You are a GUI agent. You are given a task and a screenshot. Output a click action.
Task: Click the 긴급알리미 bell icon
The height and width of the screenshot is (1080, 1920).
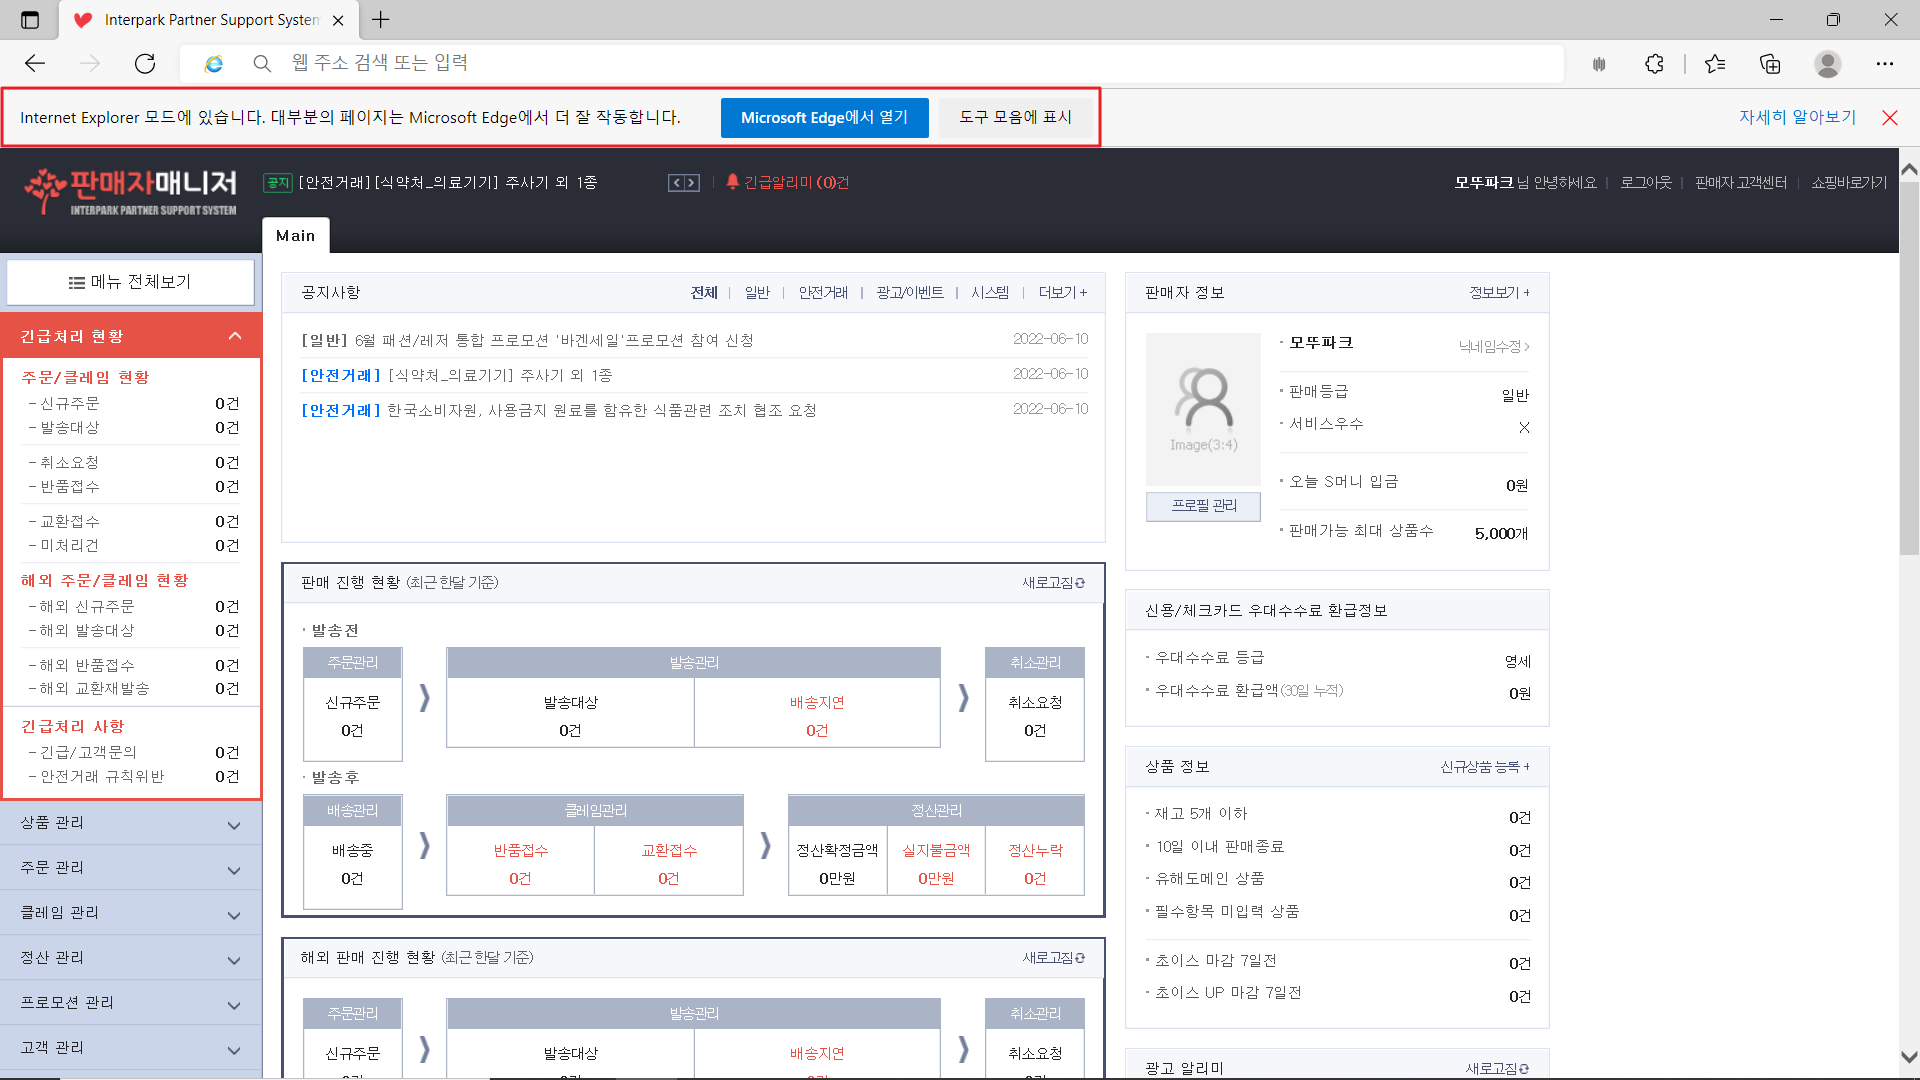pos(732,181)
